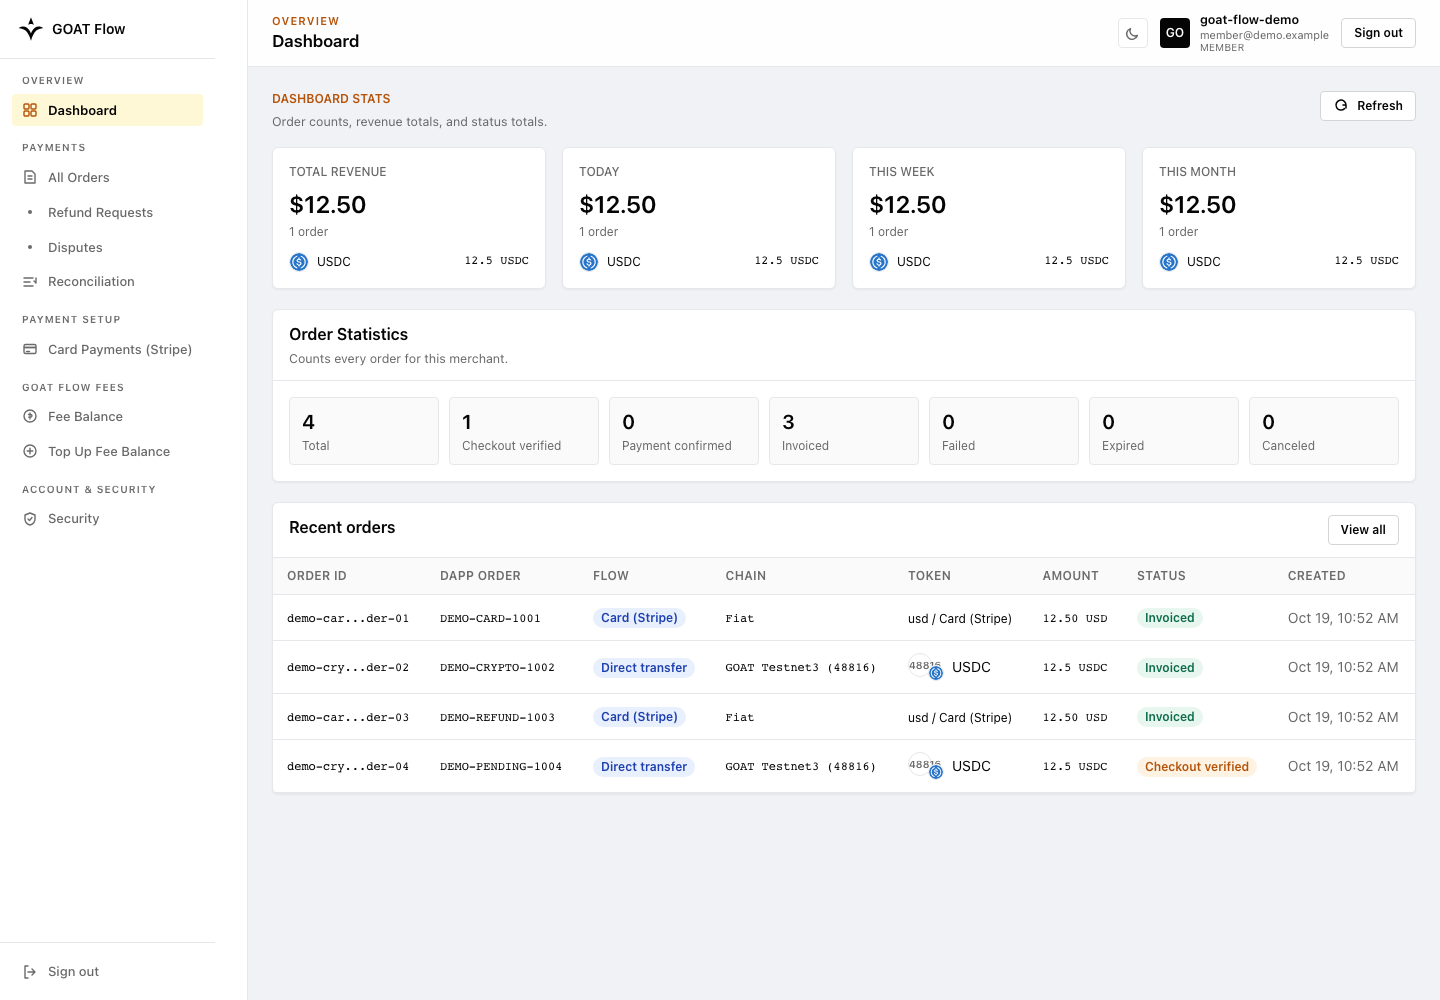Click the Security shield icon
Screen dimensions: 1440x1000
click(x=30, y=519)
